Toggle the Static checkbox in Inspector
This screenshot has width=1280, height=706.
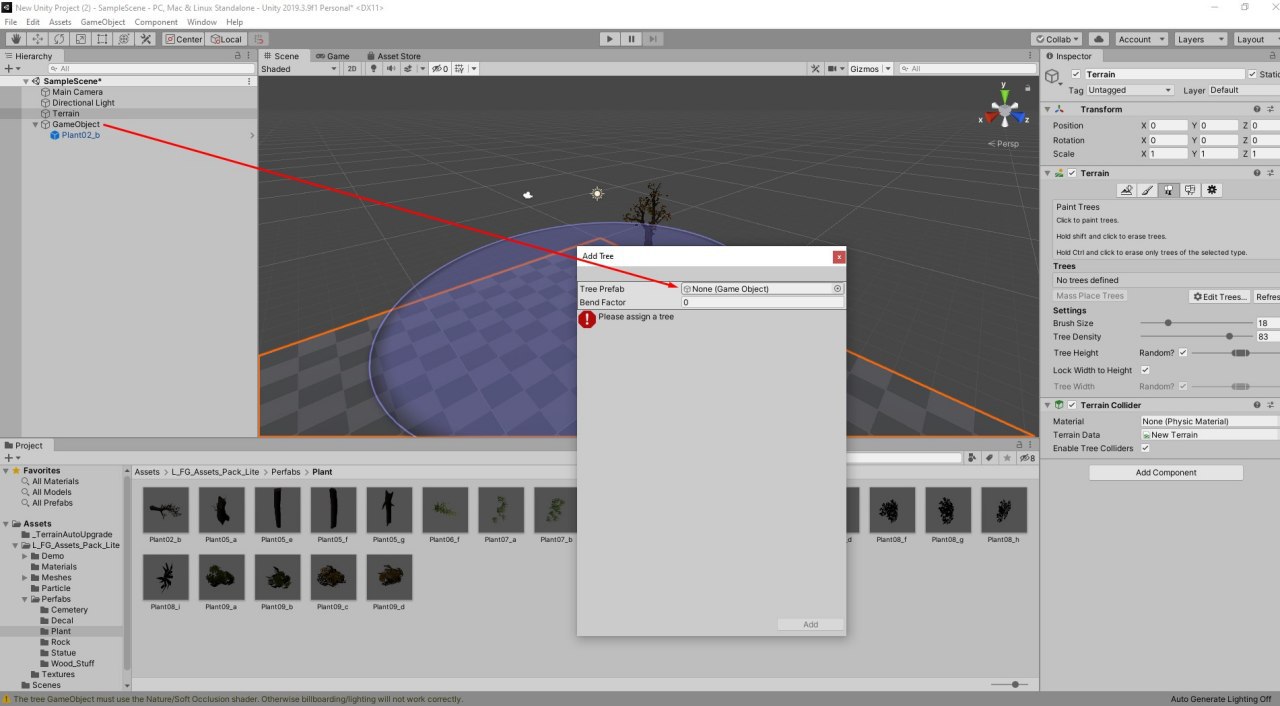[x=1252, y=74]
